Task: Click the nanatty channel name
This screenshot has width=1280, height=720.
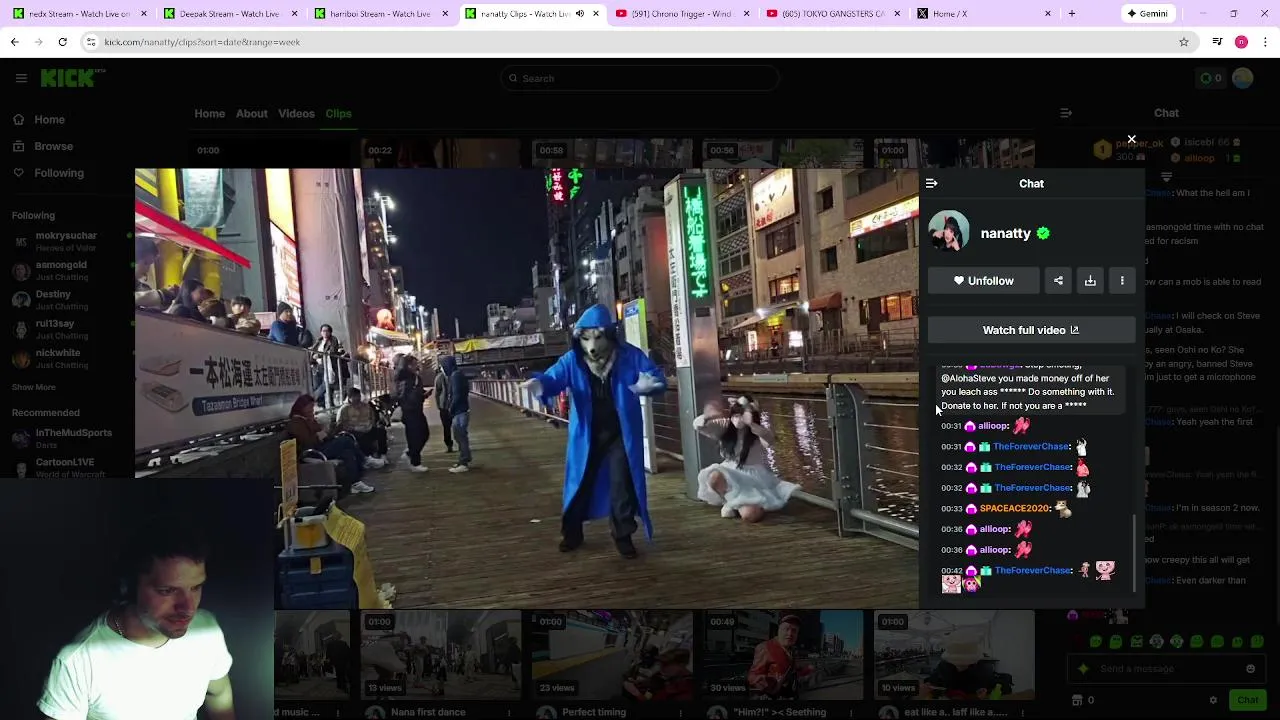Action: [1005, 233]
